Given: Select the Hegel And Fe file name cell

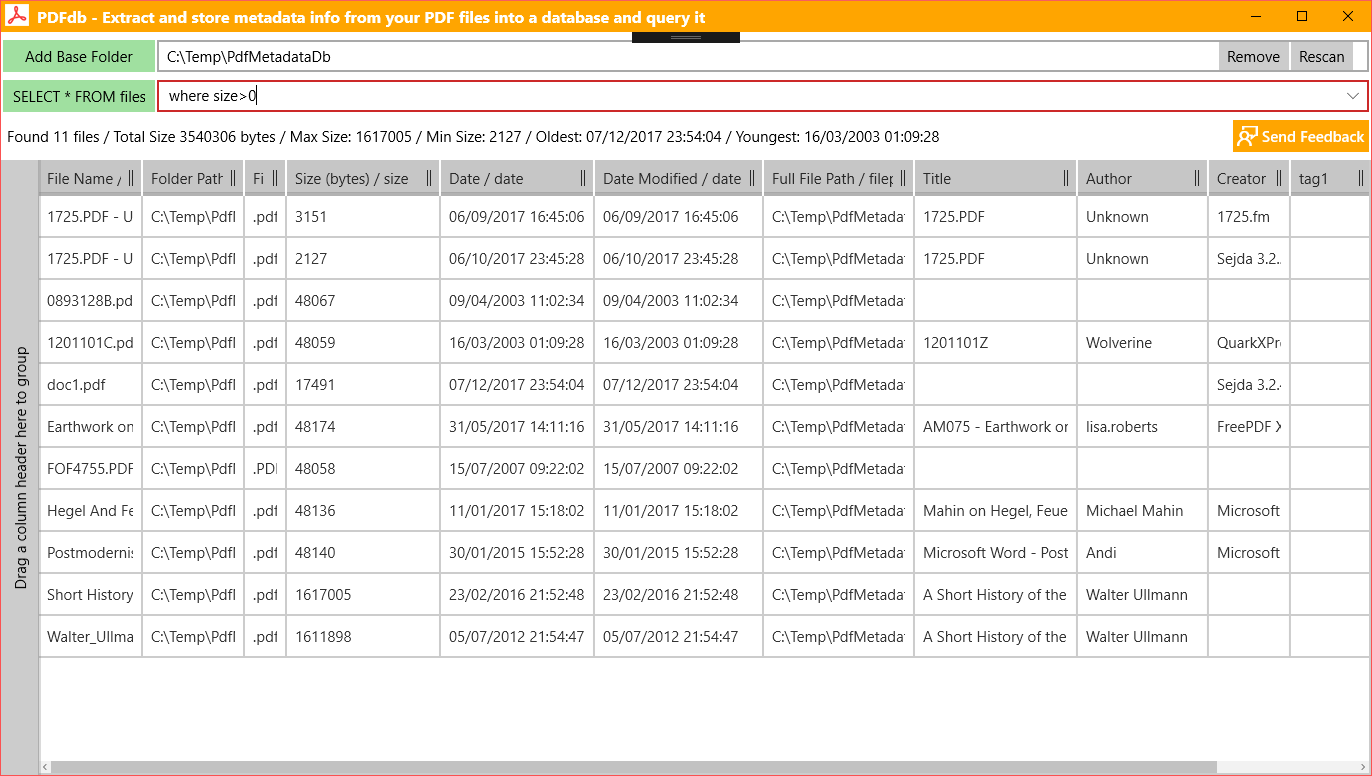Looking at the screenshot, I should [91, 511].
